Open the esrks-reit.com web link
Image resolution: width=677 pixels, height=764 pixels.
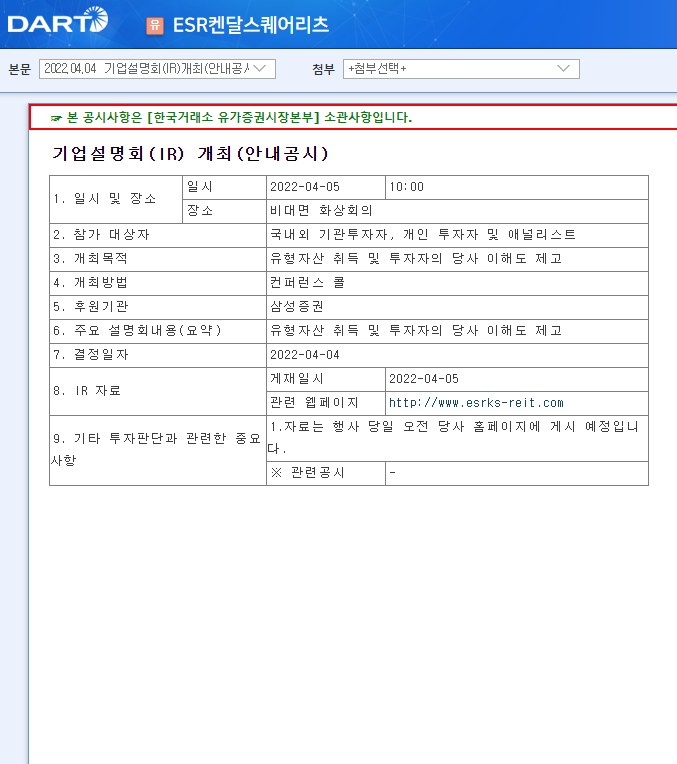tap(476, 403)
